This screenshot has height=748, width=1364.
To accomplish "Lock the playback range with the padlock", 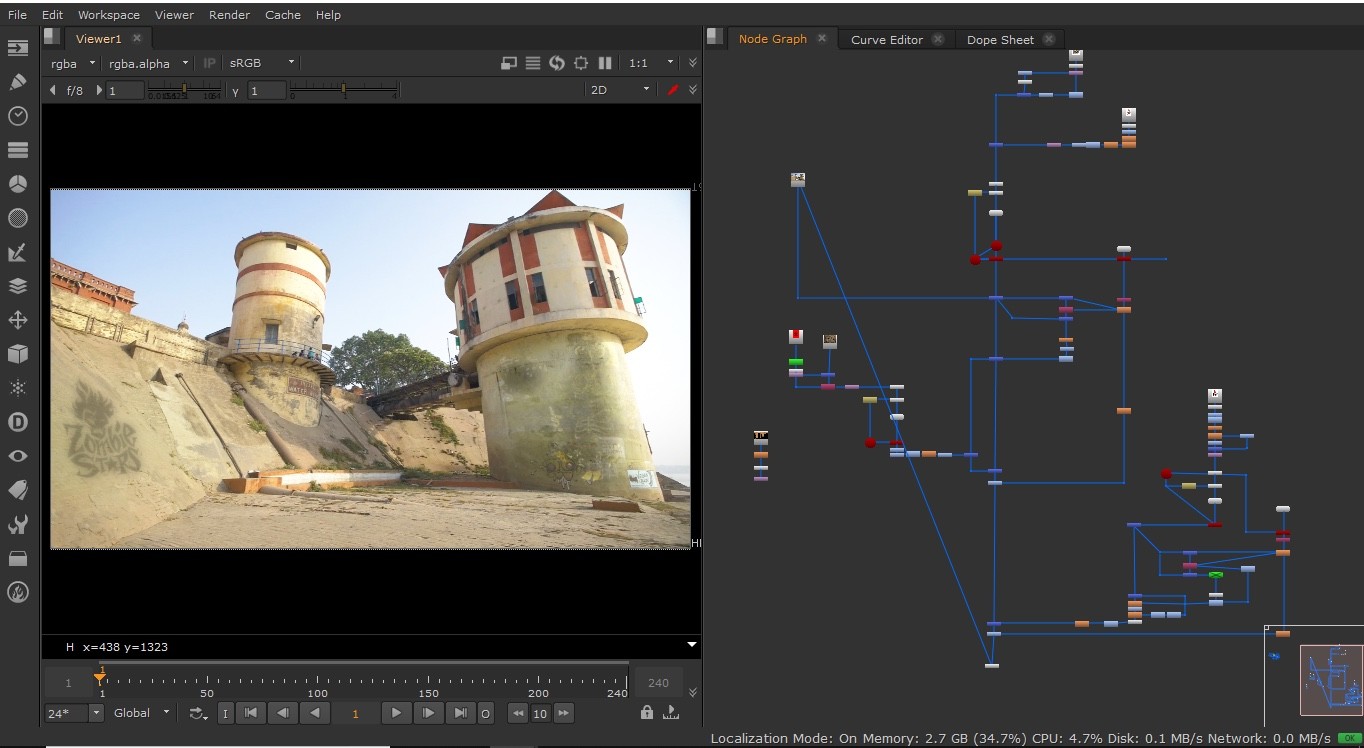I will [646, 712].
